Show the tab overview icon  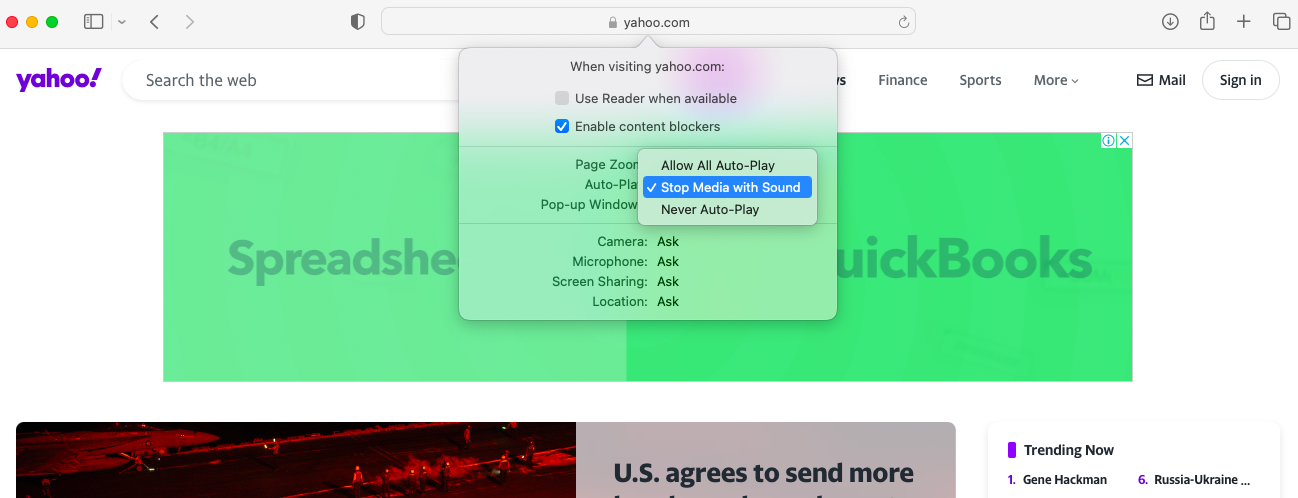1281,21
